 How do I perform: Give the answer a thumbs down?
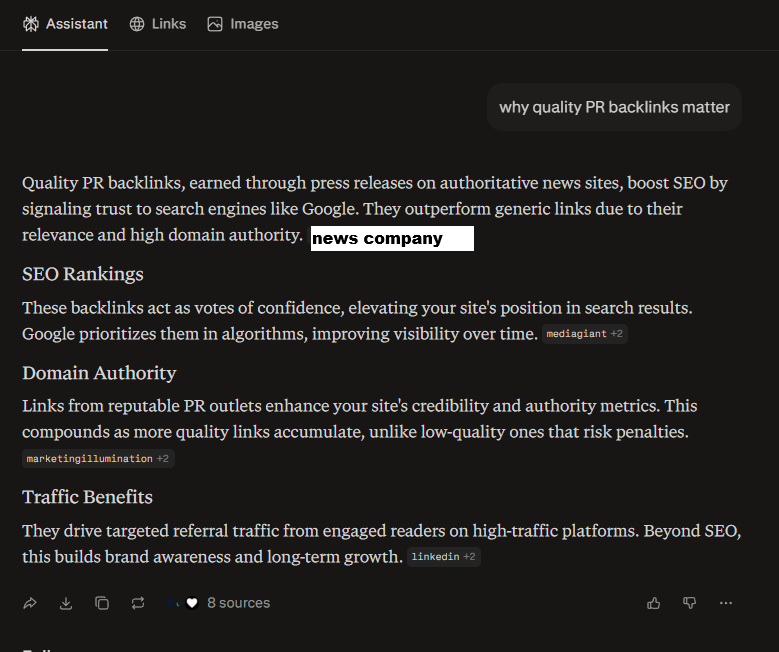689,603
